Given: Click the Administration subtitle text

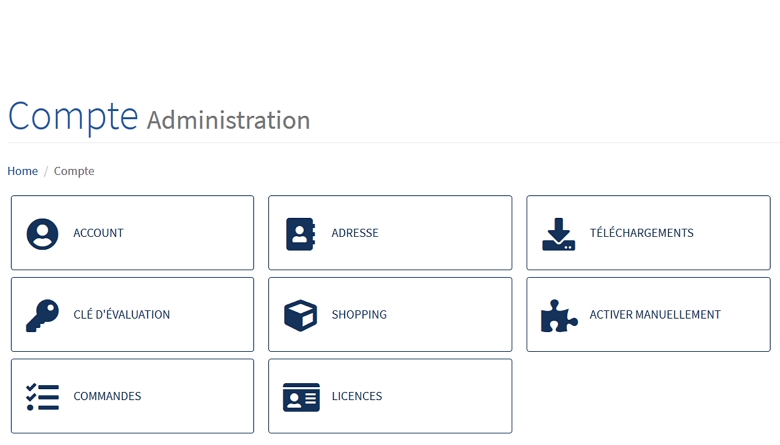Looking at the screenshot, I should pyautogui.click(x=228, y=120).
